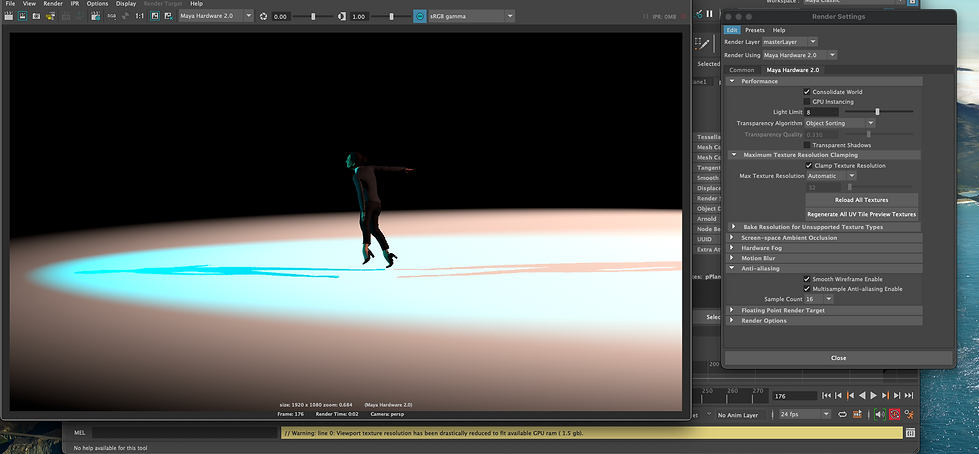Select the Render Region icon in Render View
The height and width of the screenshot is (454, 979).
(22, 16)
